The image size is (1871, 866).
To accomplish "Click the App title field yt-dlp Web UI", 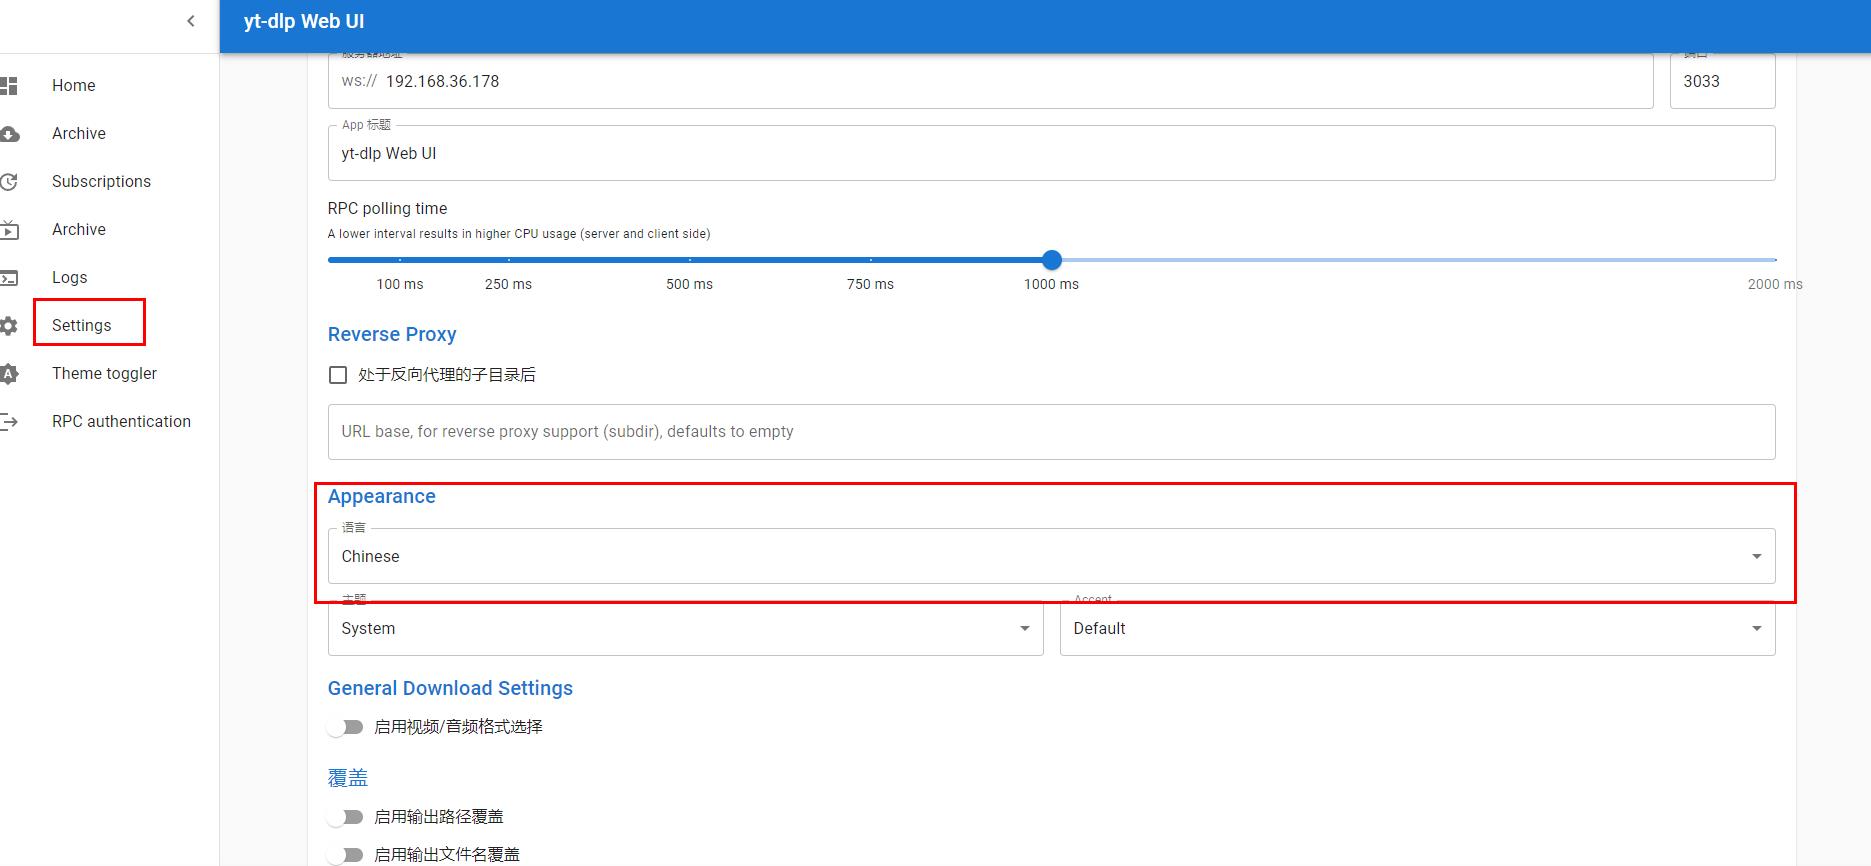I will pyautogui.click(x=1051, y=153).
